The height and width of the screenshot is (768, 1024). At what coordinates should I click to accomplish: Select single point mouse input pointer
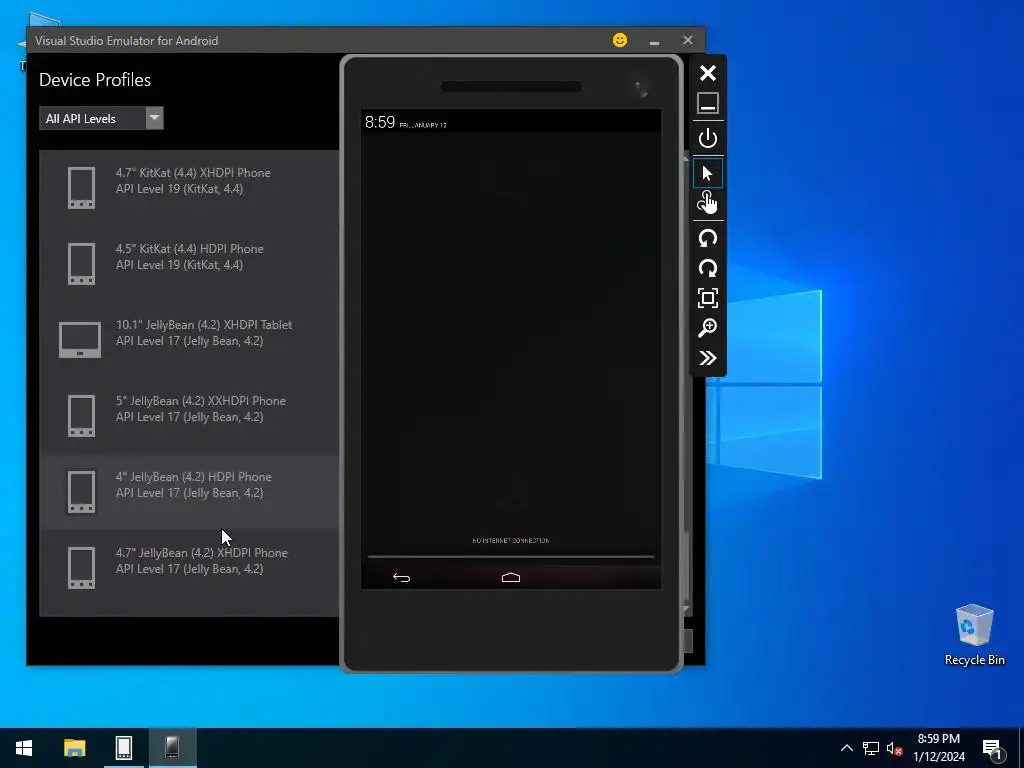tap(708, 173)
